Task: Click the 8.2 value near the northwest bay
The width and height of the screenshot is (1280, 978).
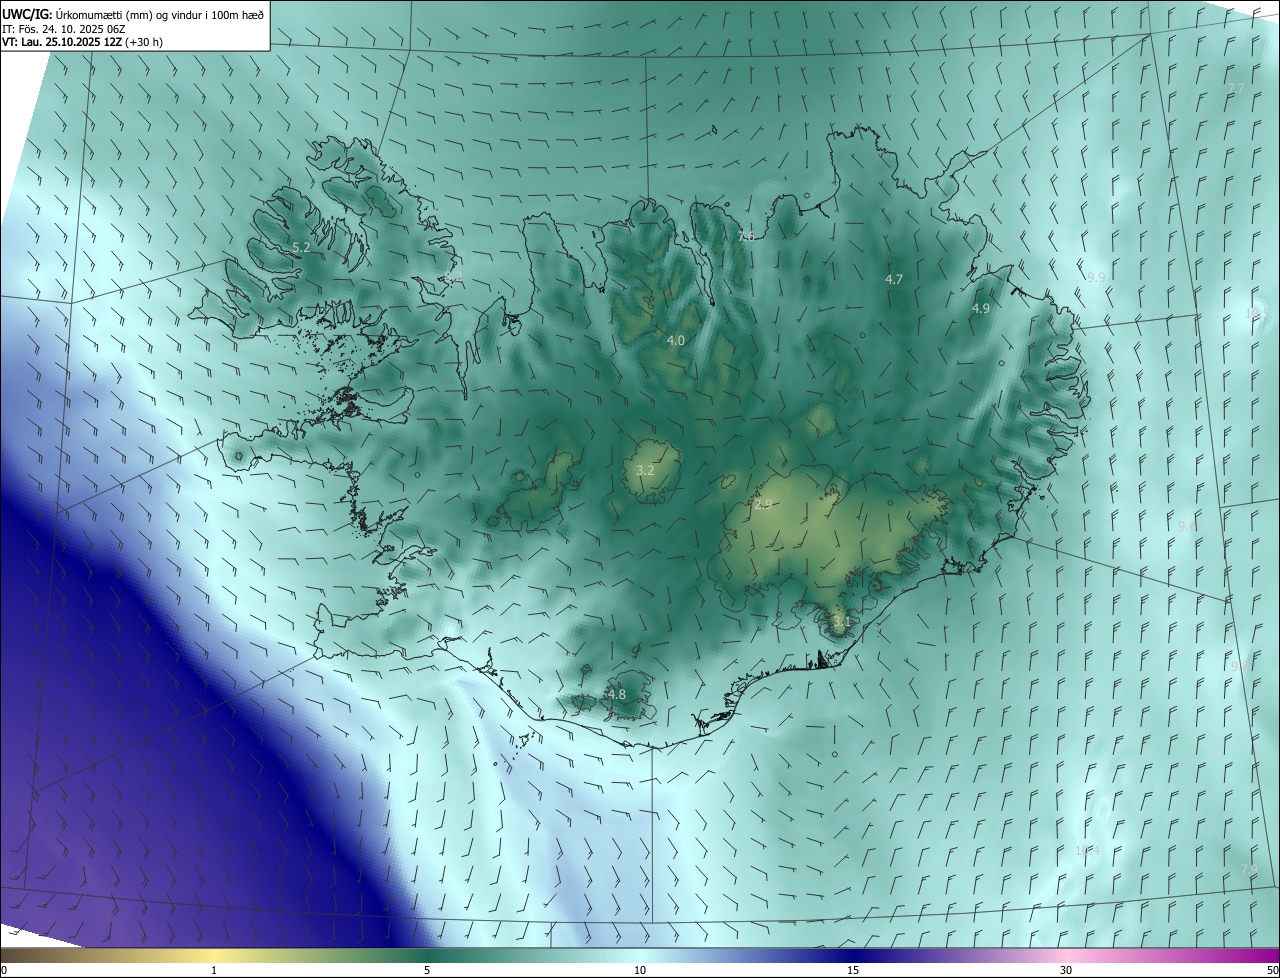Action: pos(453,277)
